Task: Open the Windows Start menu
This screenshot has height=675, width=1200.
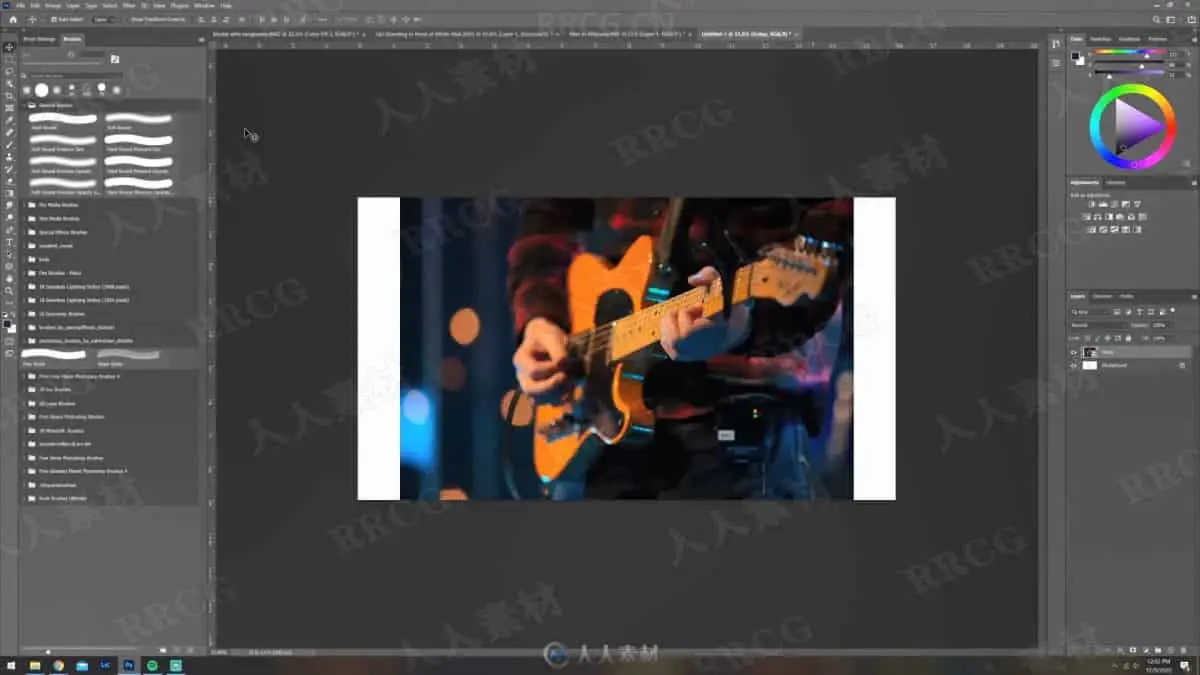Action: (x=12, y=665)
